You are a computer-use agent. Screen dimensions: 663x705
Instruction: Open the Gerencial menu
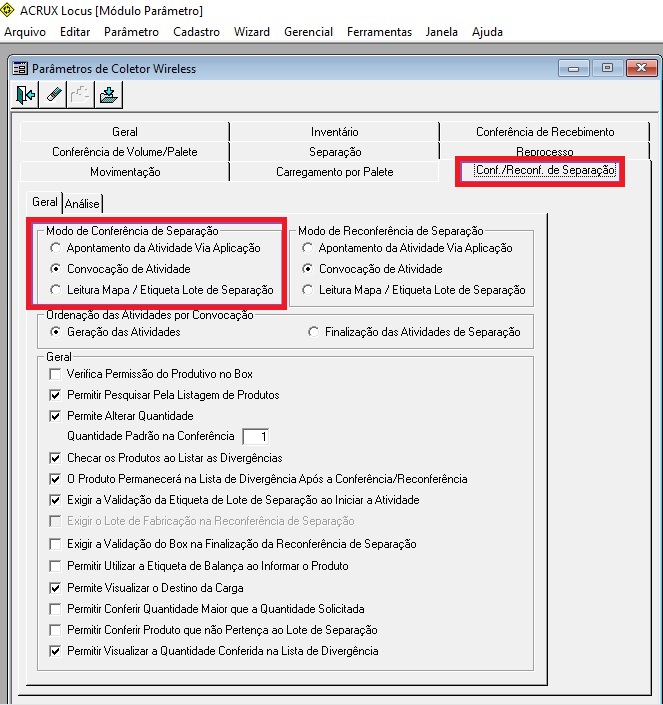pyautogui.click(x=308, y=32)
